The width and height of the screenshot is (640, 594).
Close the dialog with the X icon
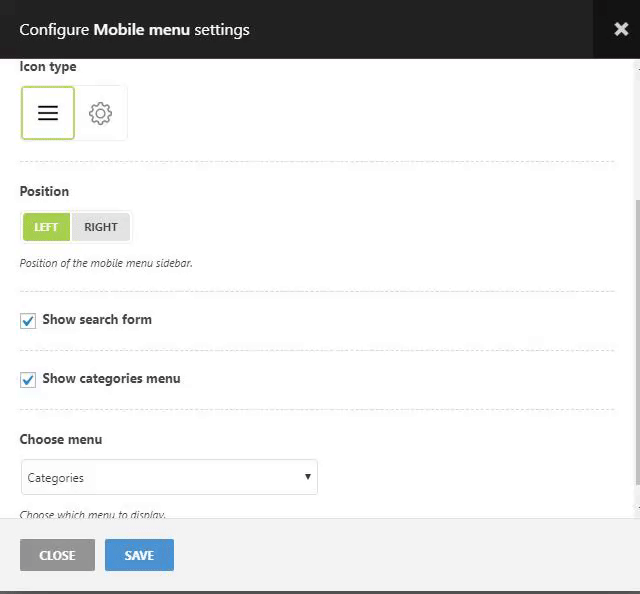pos(621,29)
